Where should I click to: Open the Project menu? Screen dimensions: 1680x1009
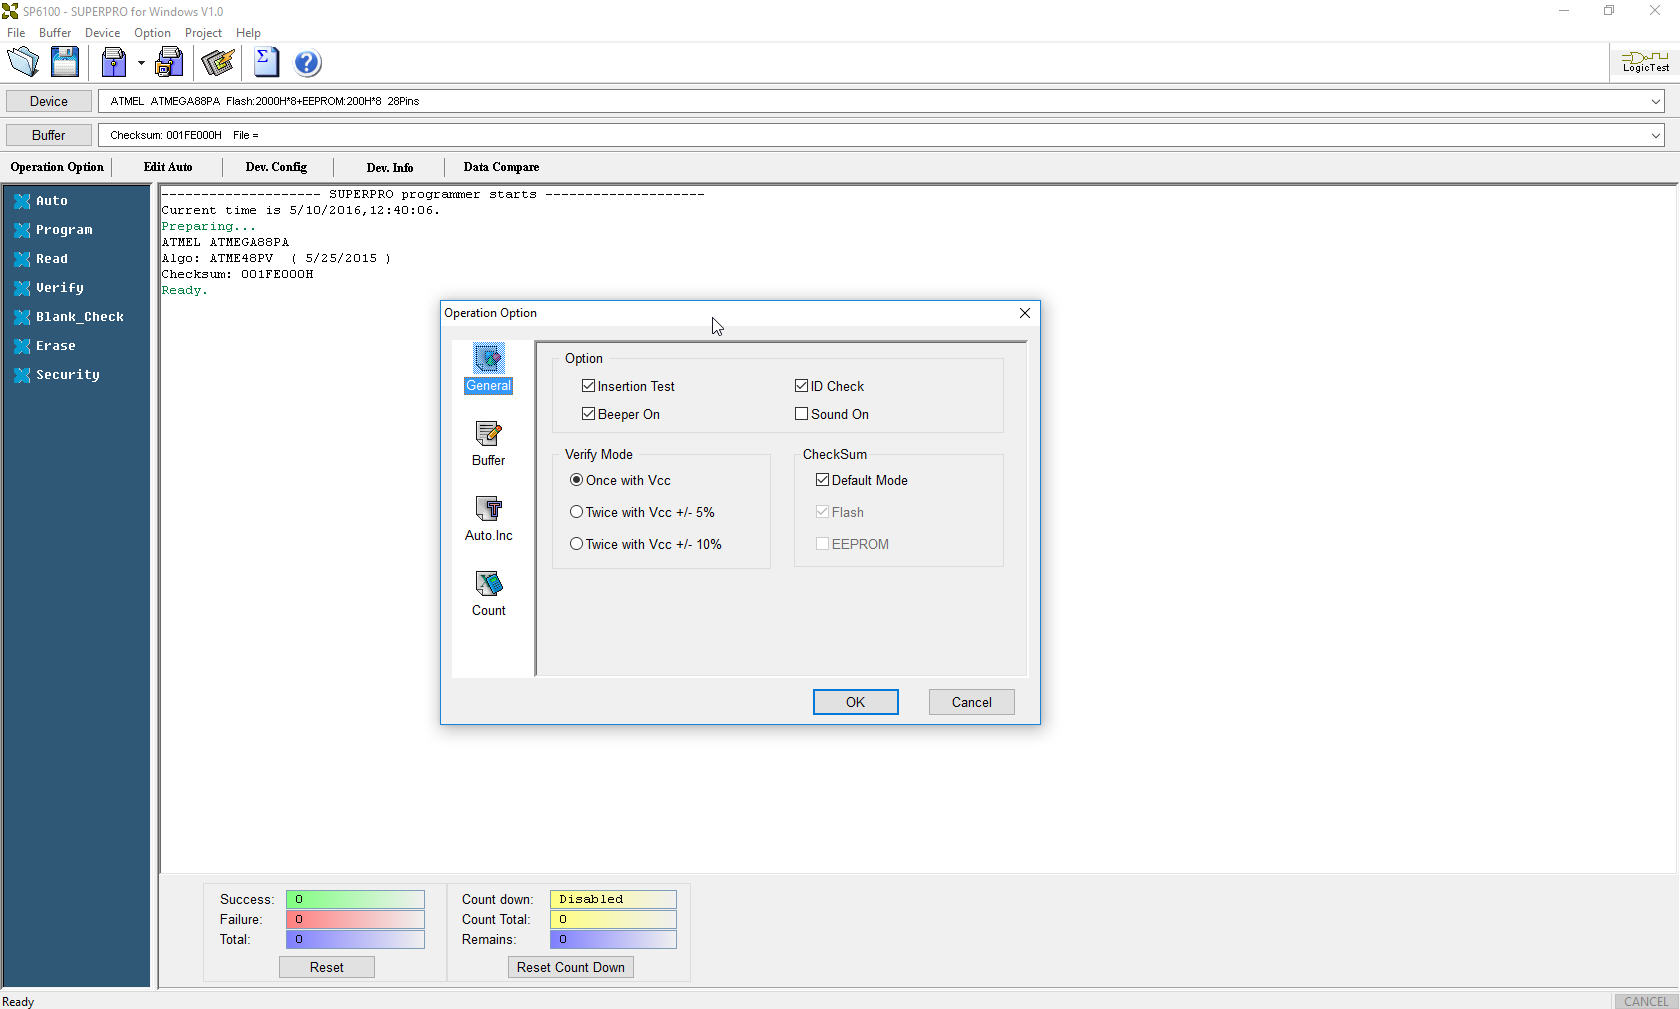point(203,33)
